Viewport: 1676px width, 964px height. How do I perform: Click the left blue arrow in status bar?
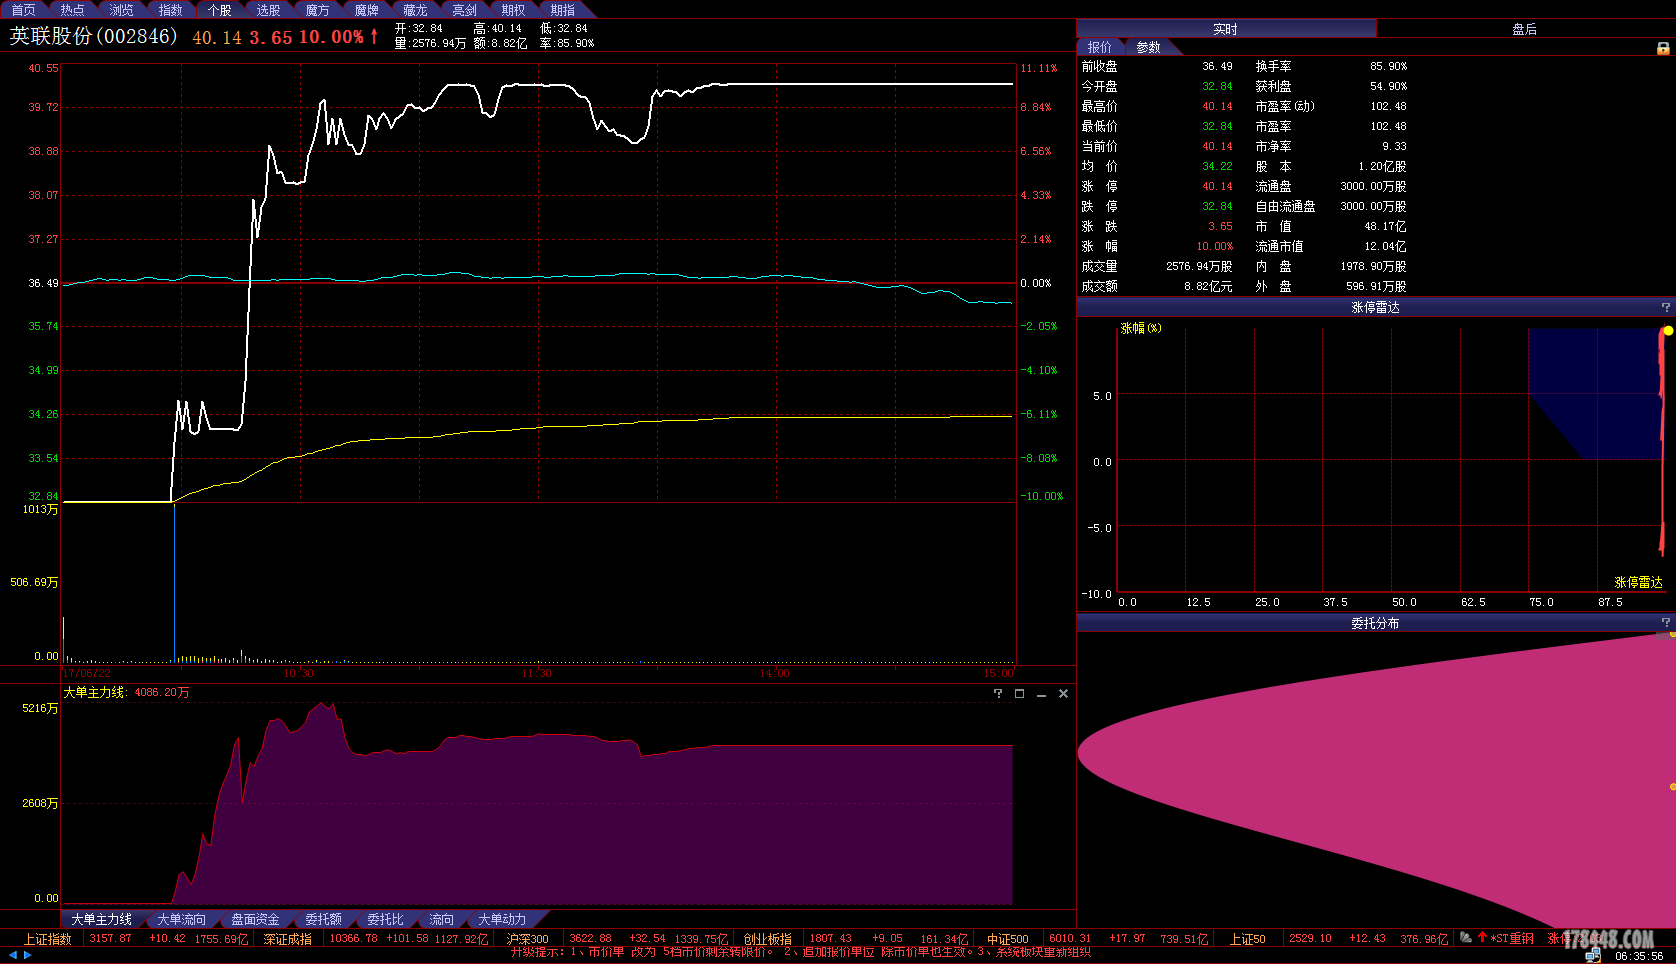[x=13, y=955]
